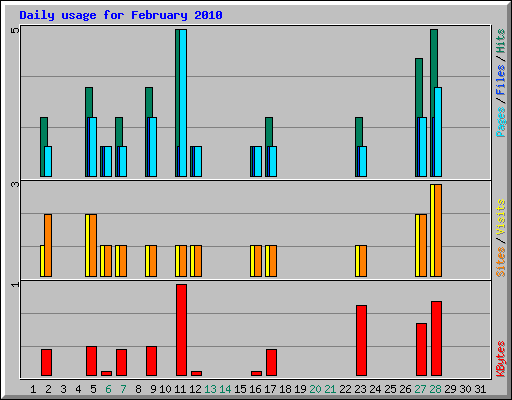Select day label '17' on the x-axis
The width and height of the screenshot is (512, 400).
270,389
